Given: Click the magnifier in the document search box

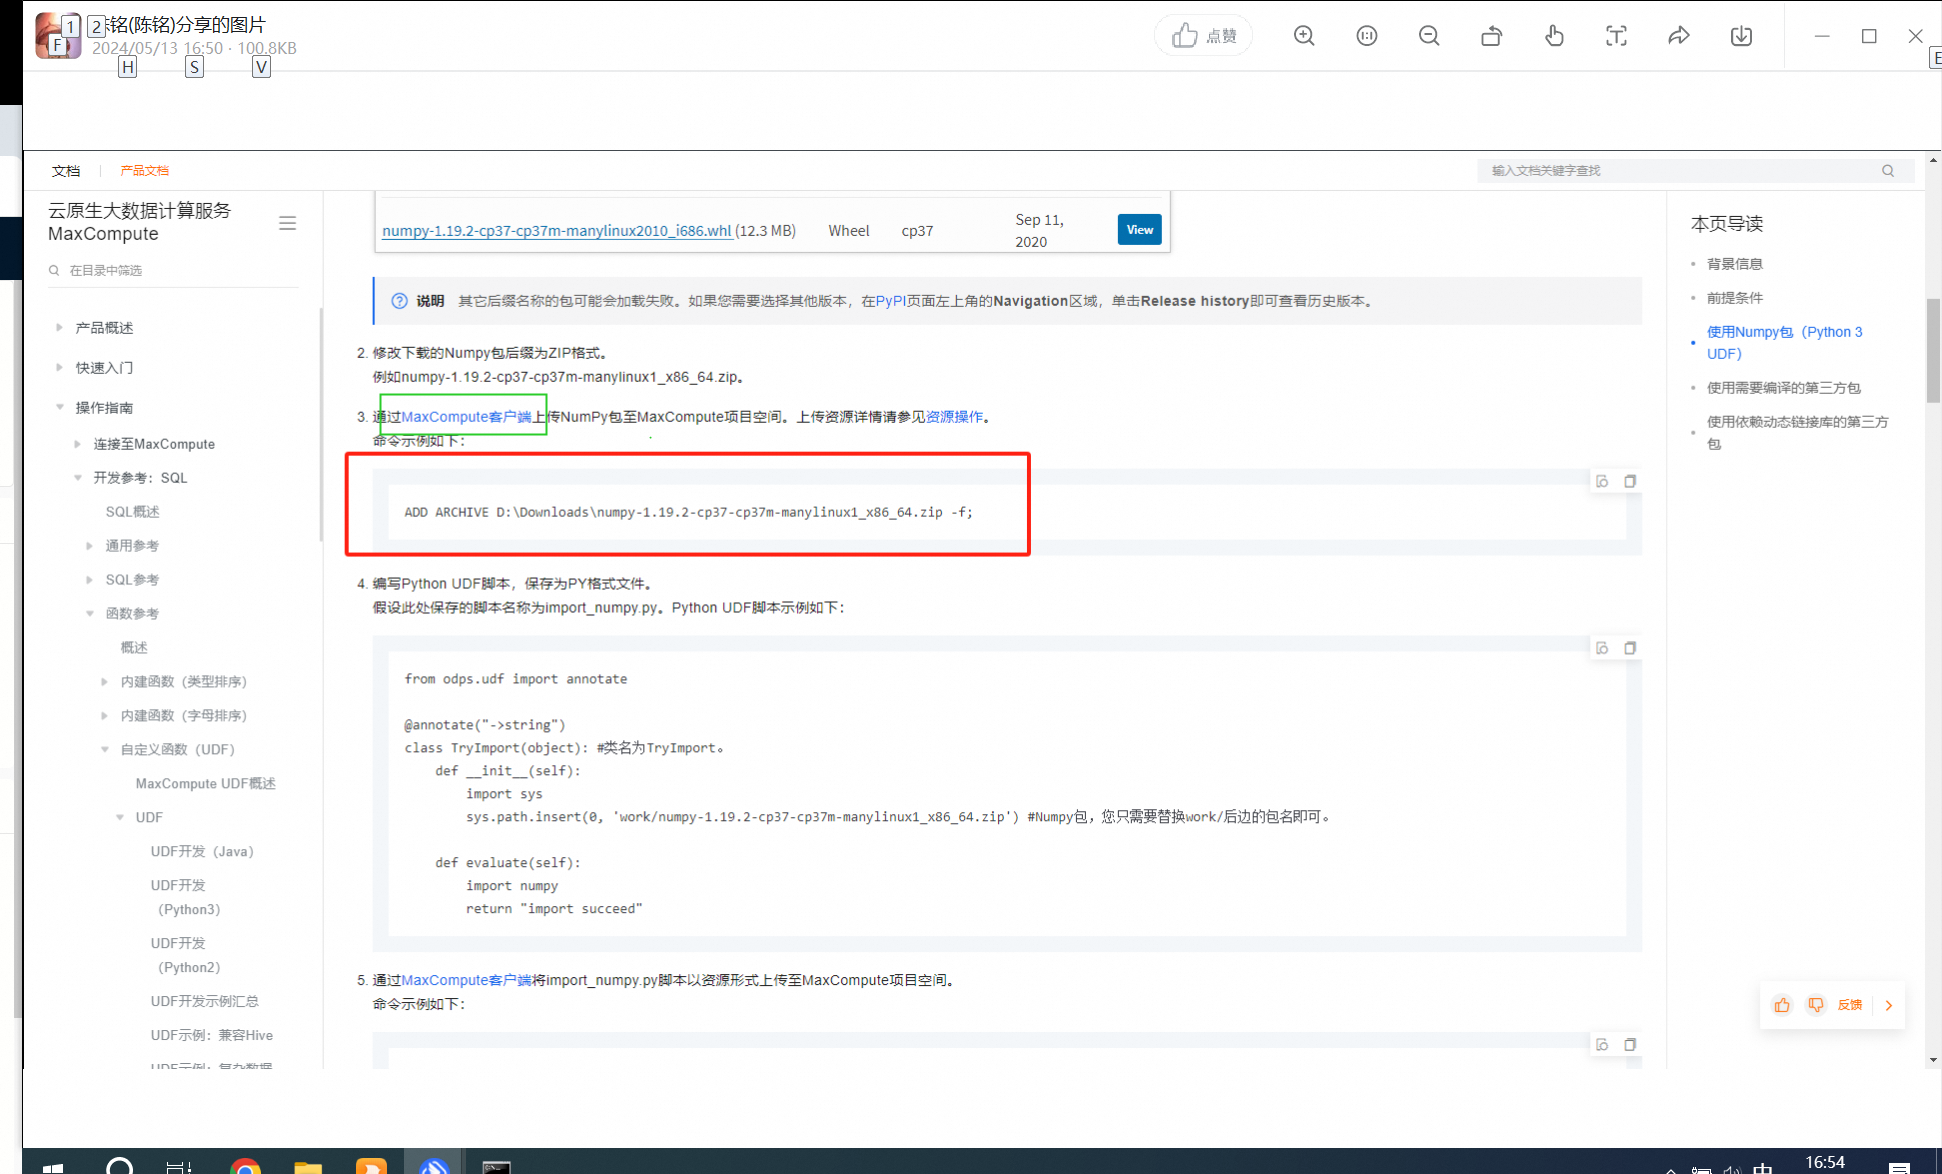Looking at the screenshot, I should click(x=1888, y=170).
